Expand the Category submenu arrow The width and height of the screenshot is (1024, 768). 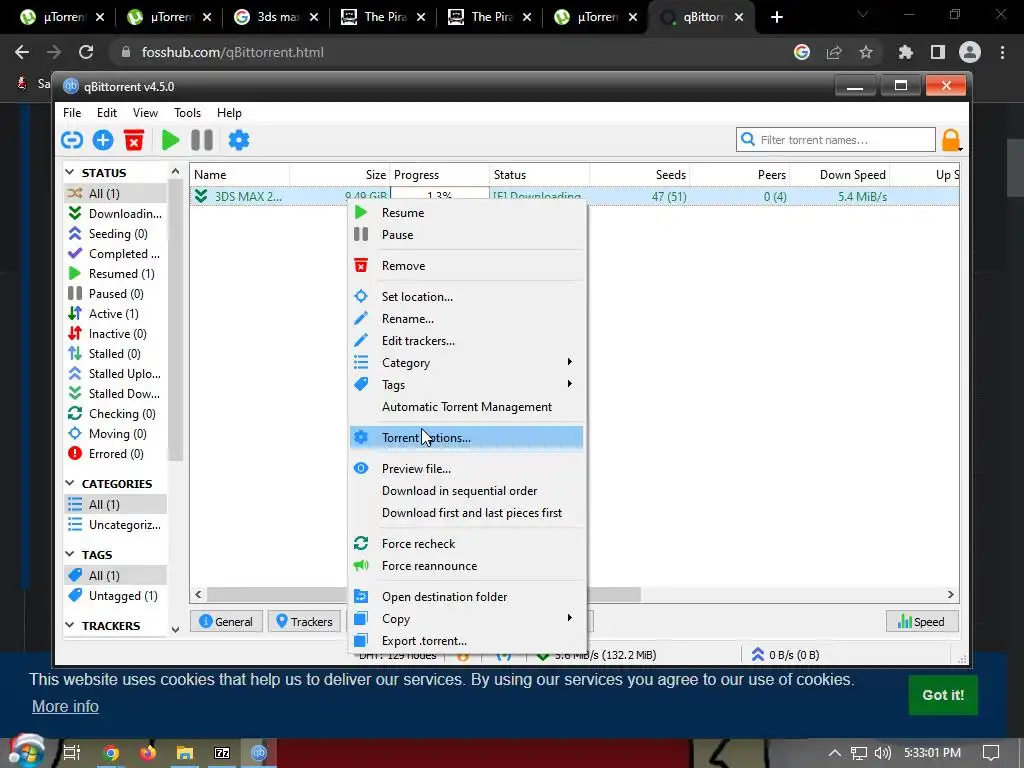[569, 362]
